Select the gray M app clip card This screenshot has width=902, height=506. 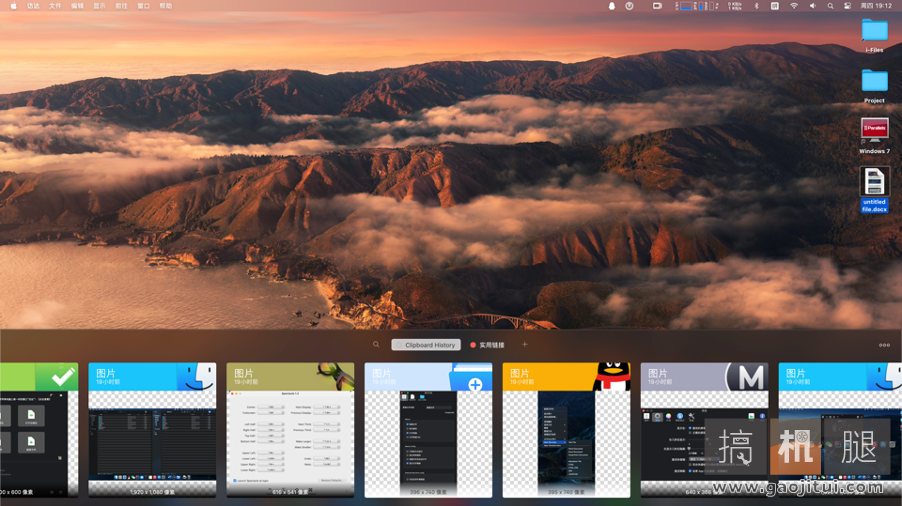pyautogui.click(x=705, y=430)
